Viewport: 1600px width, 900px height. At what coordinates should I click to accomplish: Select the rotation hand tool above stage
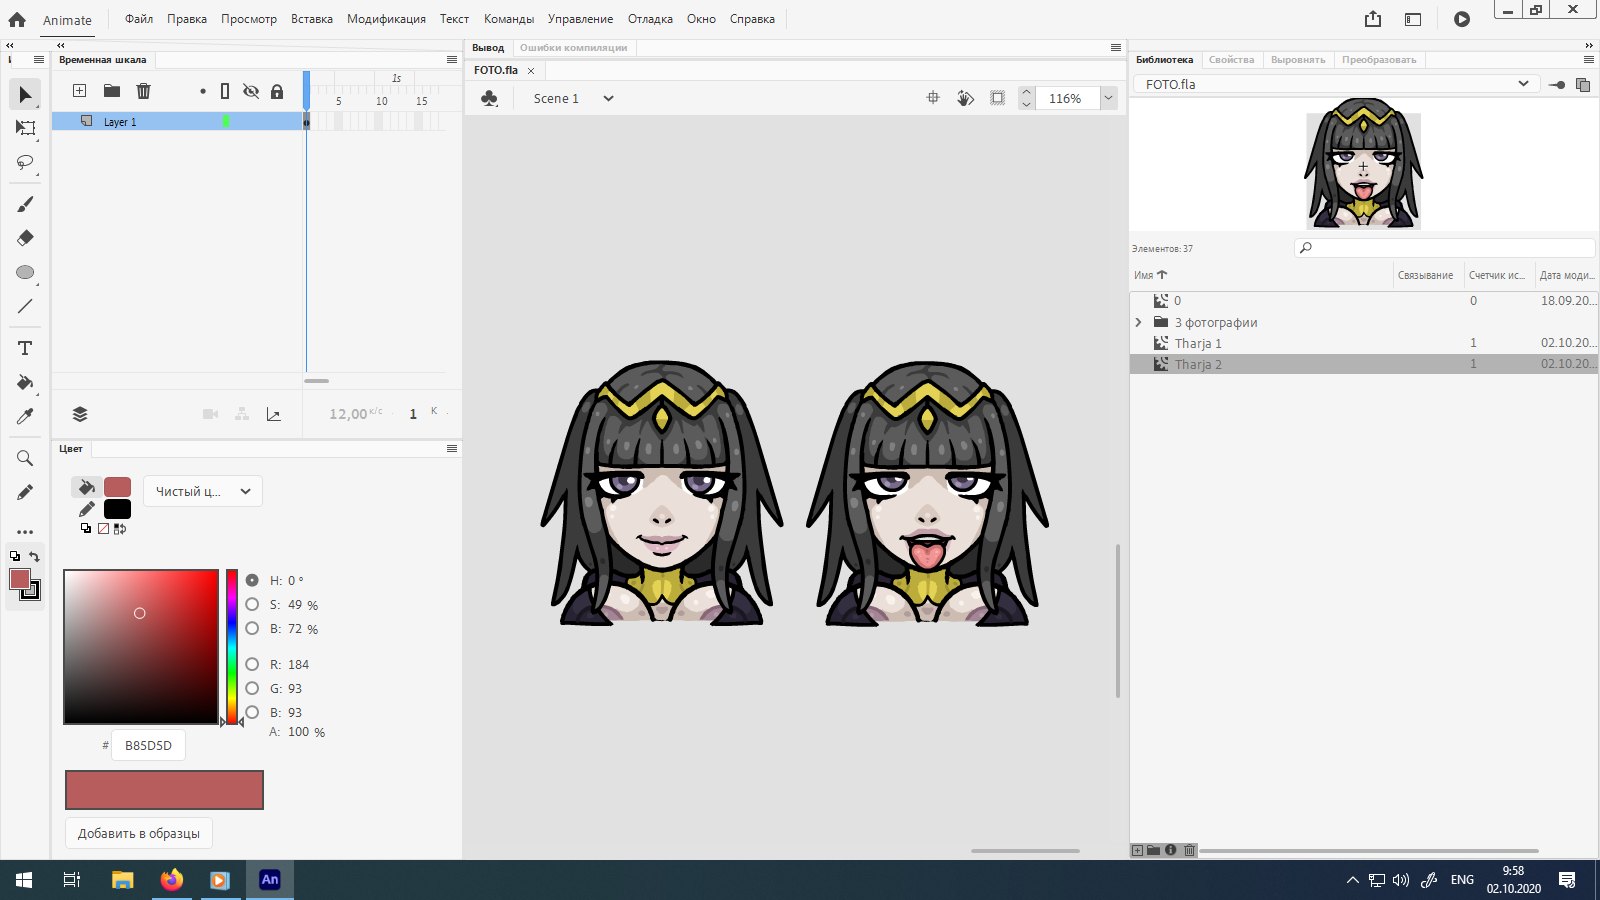tap(965, 98)
